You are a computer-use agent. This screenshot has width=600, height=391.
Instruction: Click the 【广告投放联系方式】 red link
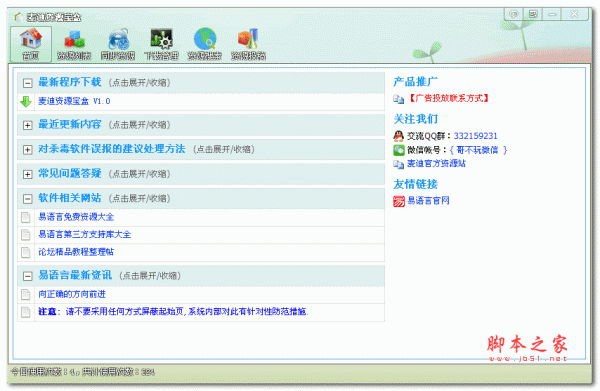point(448,99)
